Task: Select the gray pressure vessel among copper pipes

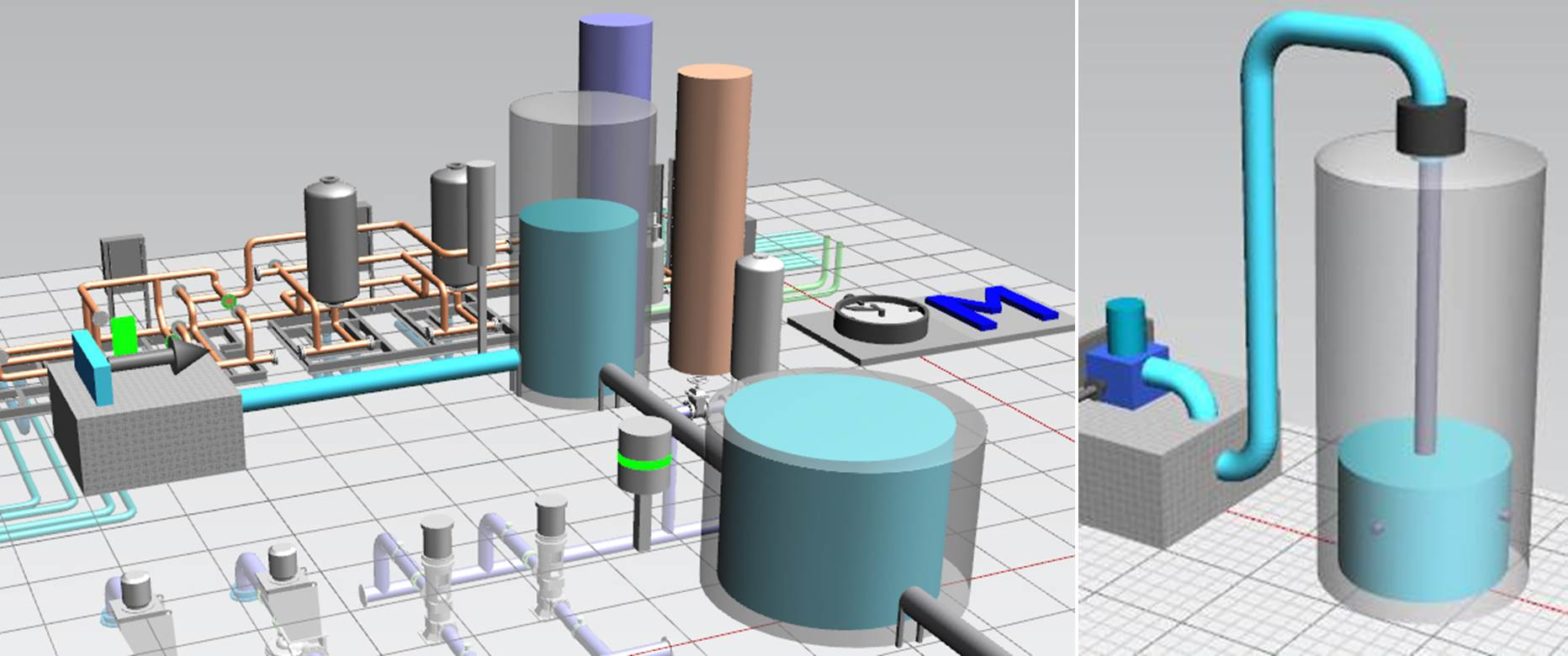Action: pyautogui.click(x=332, y=240)
